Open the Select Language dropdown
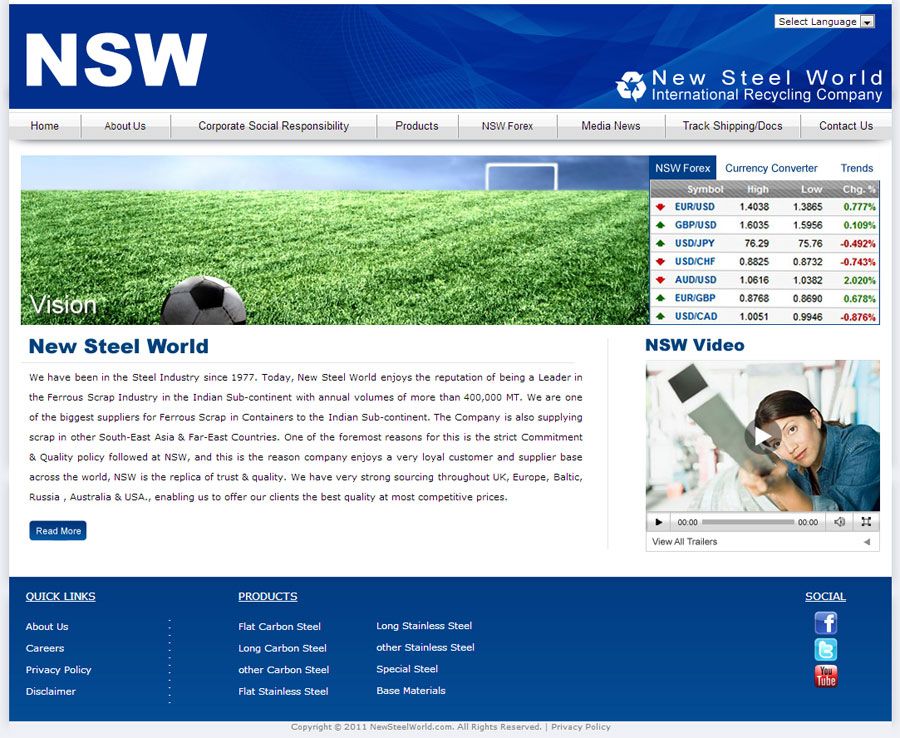Image resolution: width=900 pixels, height=738 pixels. (x=824, y=22)
